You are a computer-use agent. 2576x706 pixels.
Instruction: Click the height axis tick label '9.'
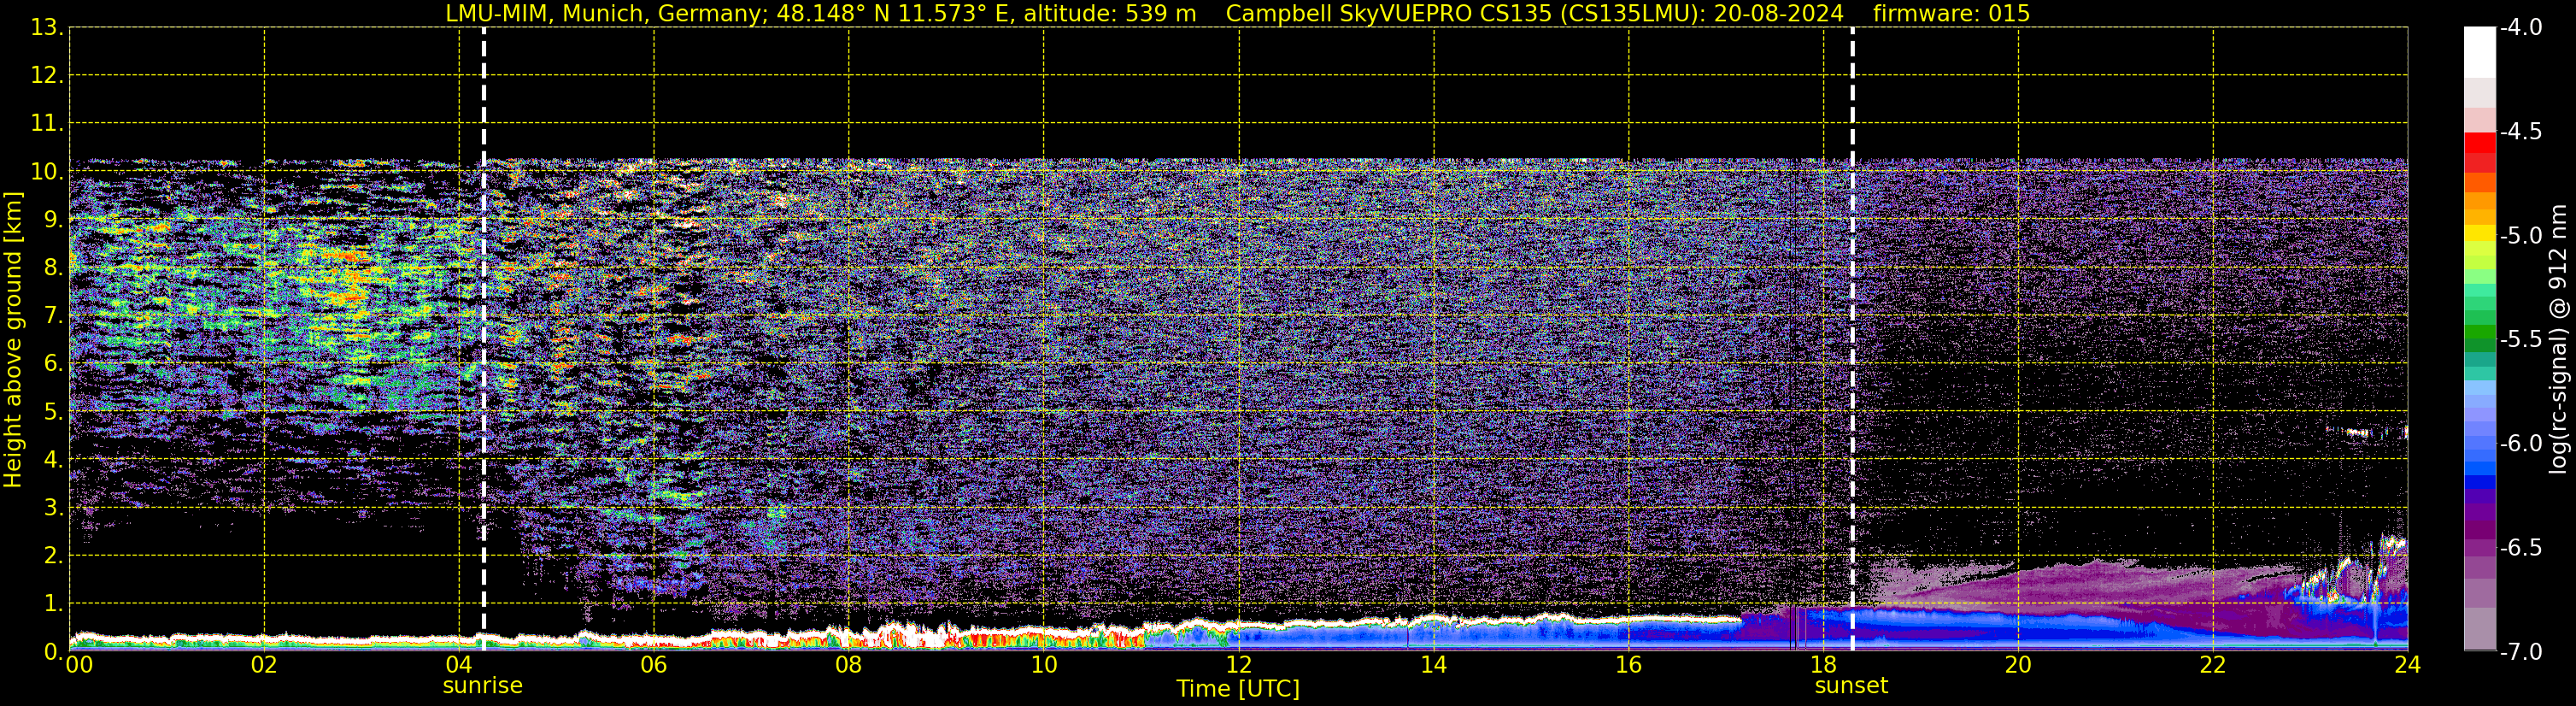pyautogui.click(x=53, y=219)
